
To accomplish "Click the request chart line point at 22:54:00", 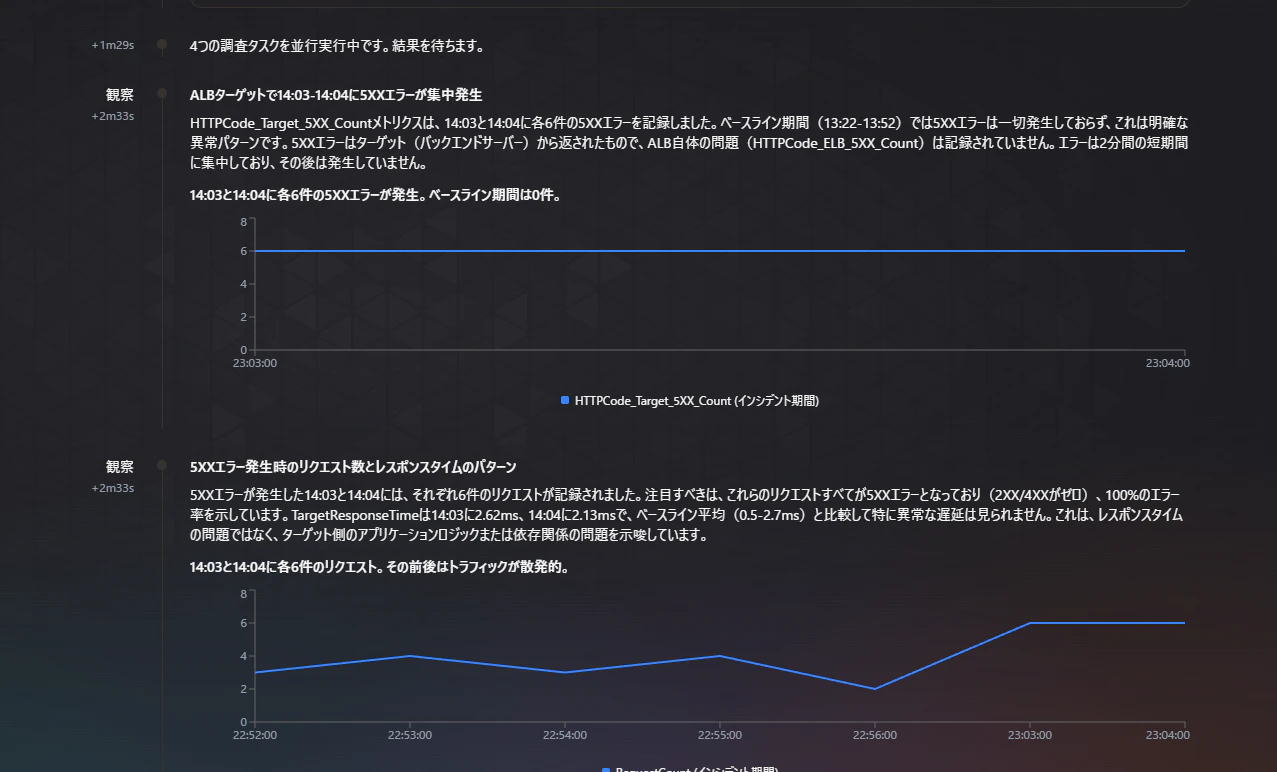I will tap(565, 672).
